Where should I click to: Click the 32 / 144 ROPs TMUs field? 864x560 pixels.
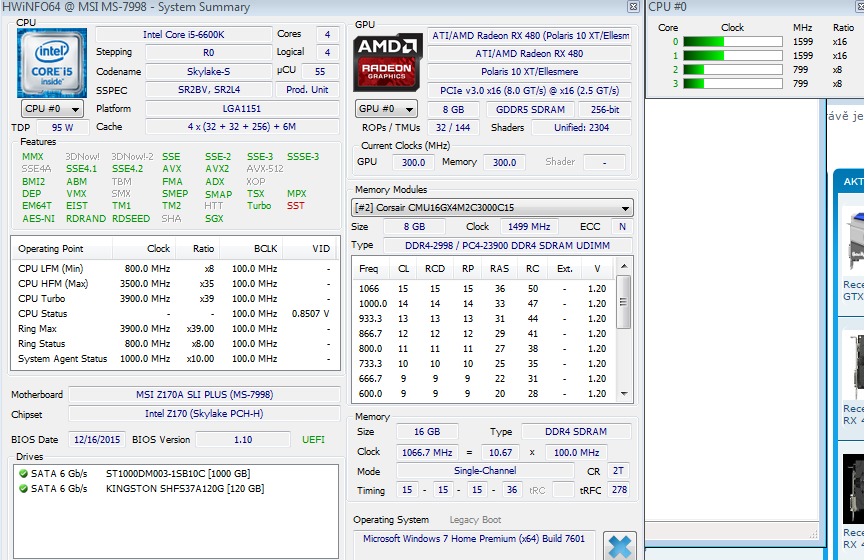[453, 128]
